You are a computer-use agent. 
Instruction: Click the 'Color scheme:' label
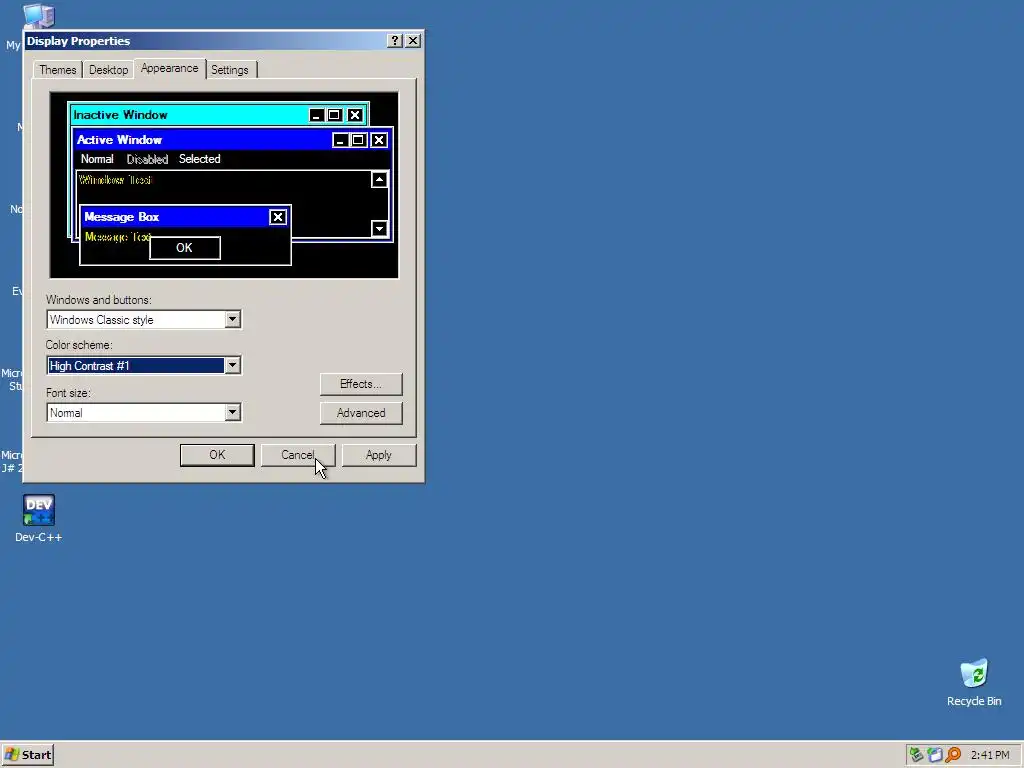click(79, 345)
